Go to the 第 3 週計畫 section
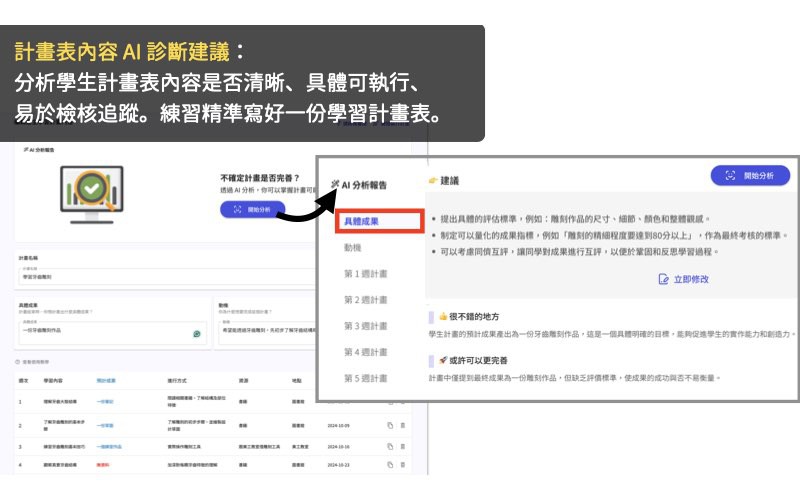This screenshot has height=500, width=800. (365, 326)
